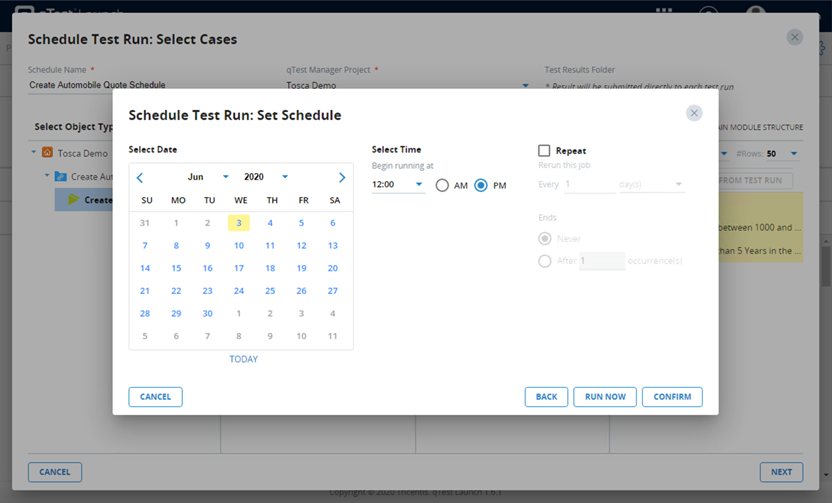Select the PM radio button
This screenshot has width=832, height=503.
coord(480,185)
